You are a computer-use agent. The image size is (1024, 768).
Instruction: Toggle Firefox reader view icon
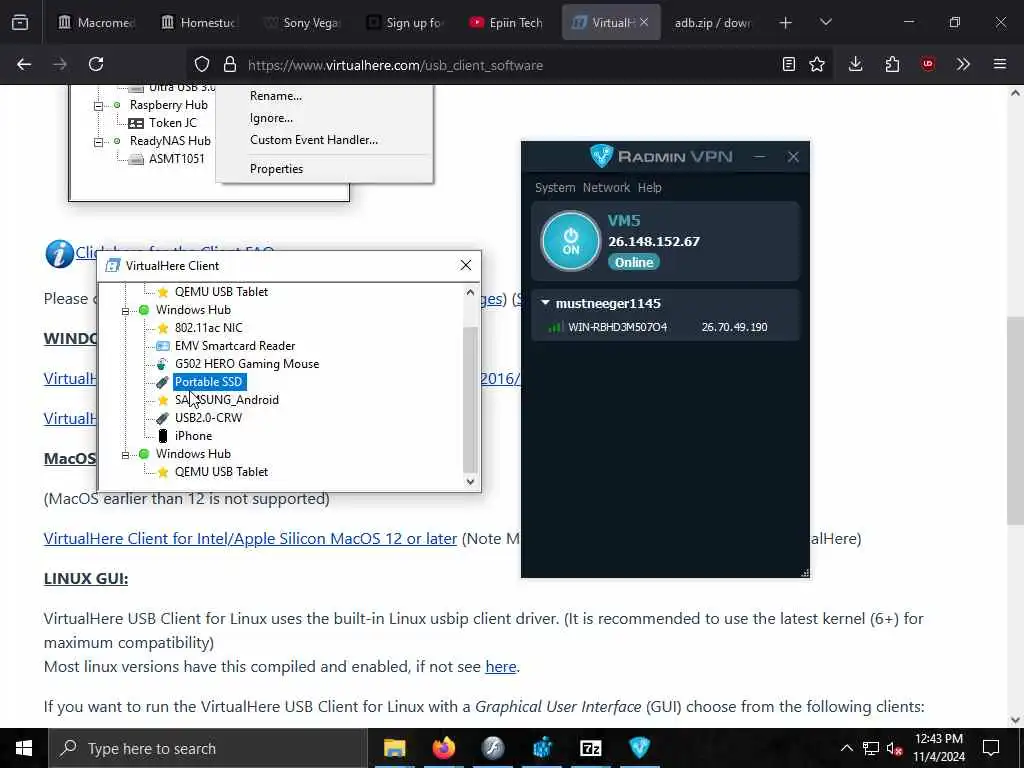(x=789, y=65)
